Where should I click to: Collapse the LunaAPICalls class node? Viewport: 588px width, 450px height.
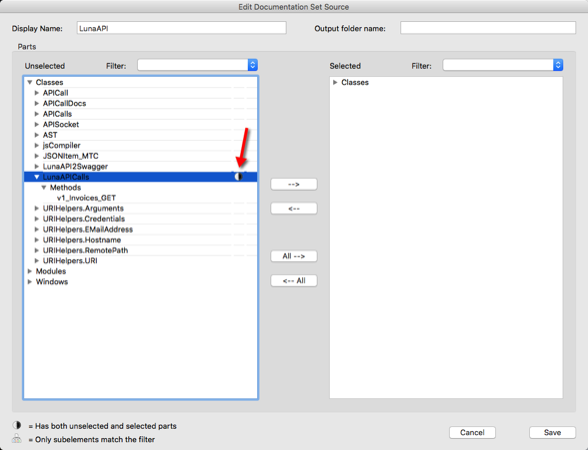click(37, 177)
